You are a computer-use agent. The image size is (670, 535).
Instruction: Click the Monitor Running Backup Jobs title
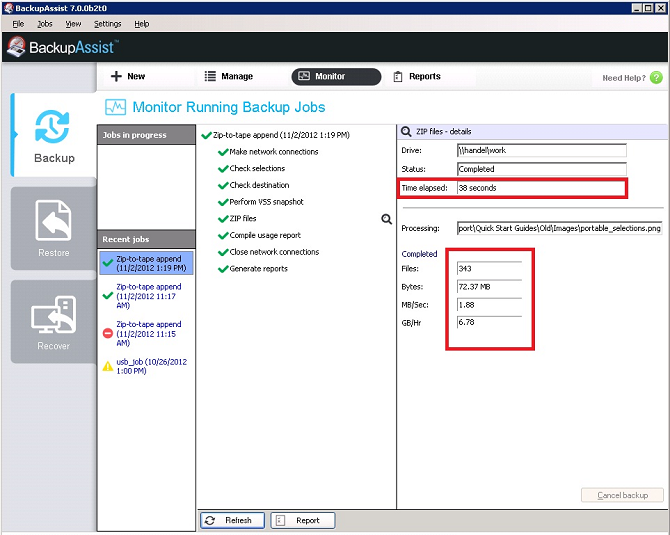(x=229, y=107)
